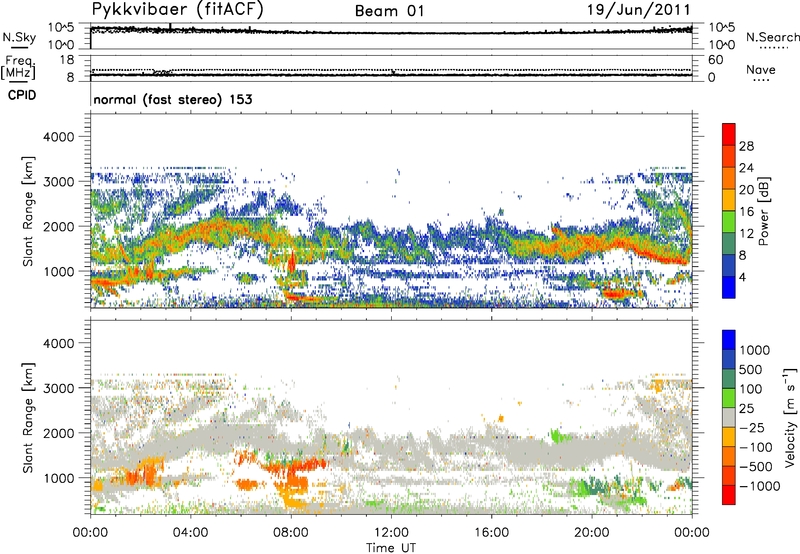This screenshot has height=554, width=800.
Task: Click the "12:00" time tick label
Action: click(x=391, y=533)
